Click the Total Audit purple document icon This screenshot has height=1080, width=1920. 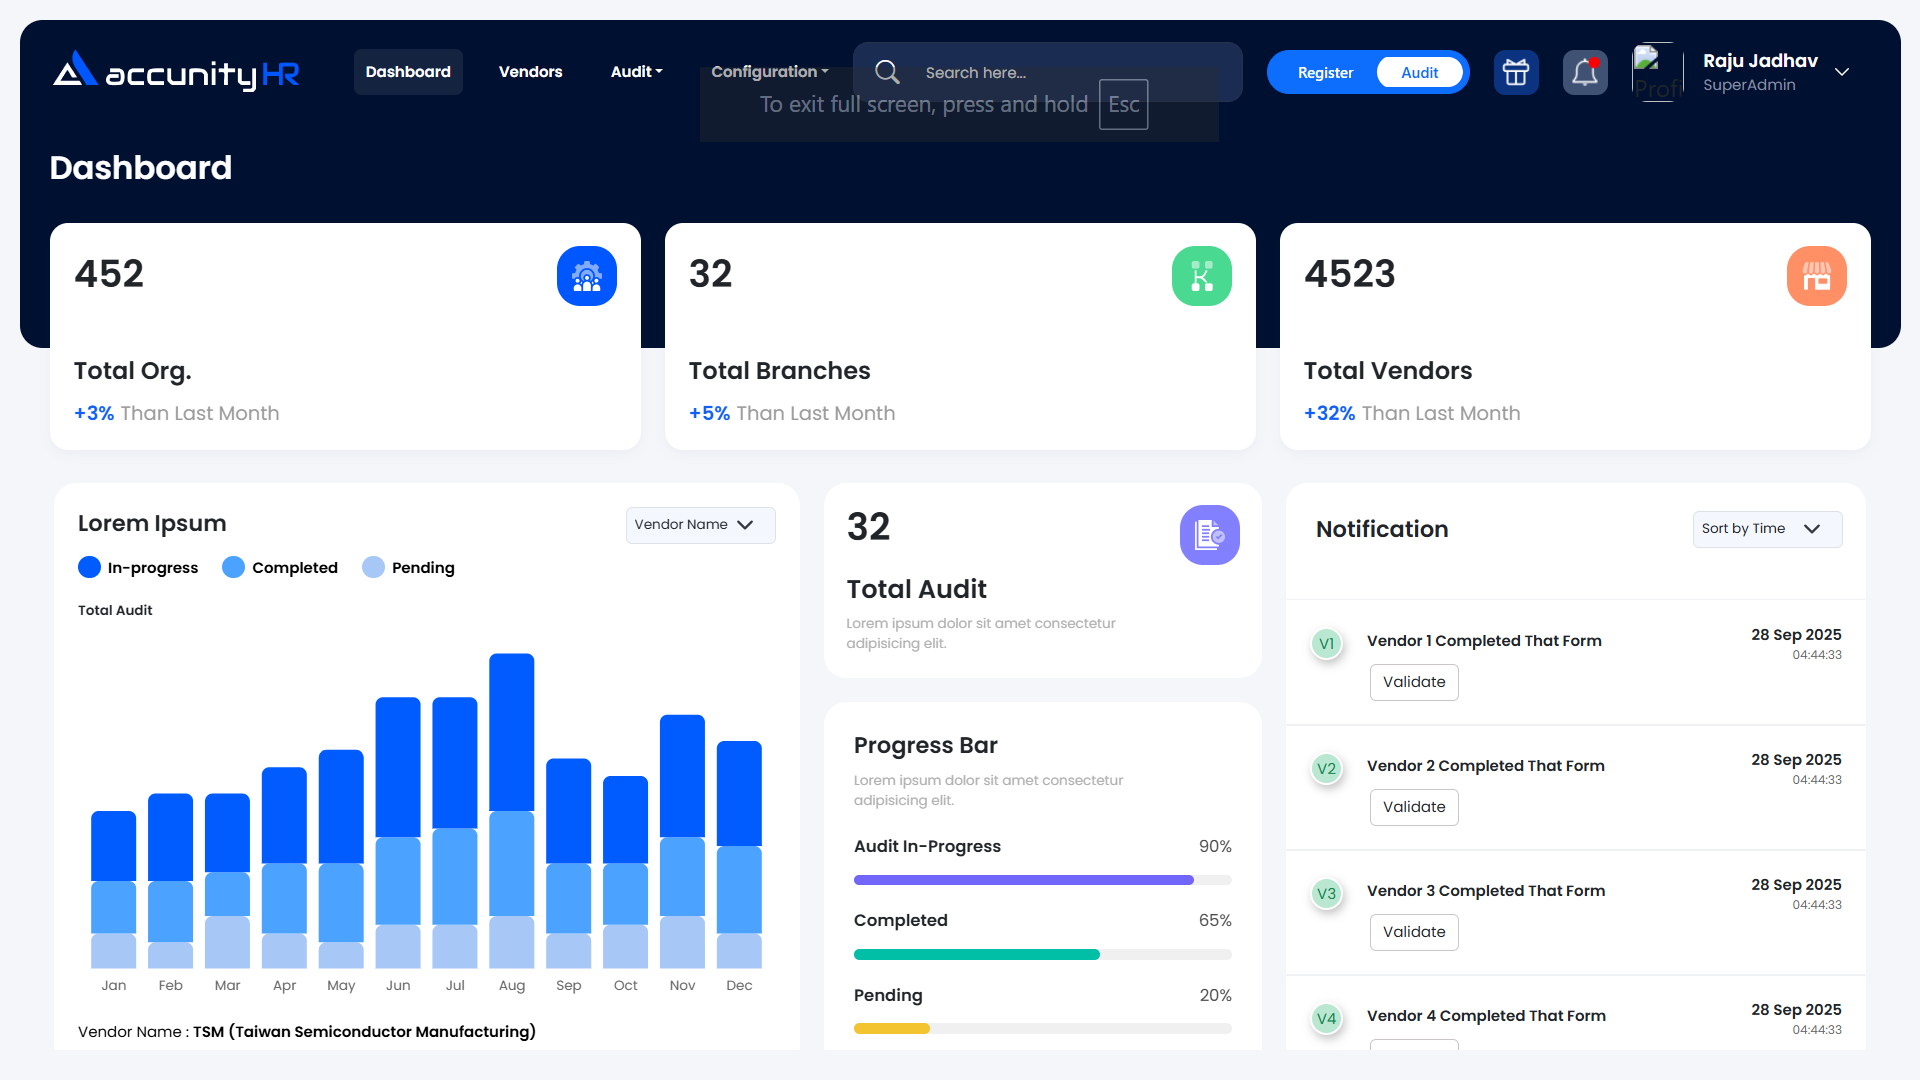tap(1209, 535)
